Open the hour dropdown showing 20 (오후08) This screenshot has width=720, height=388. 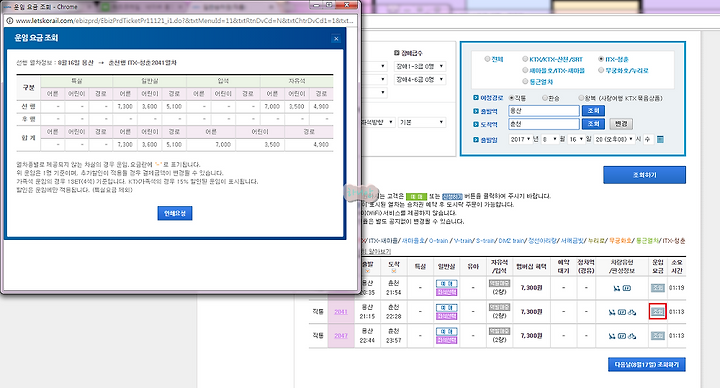pyautogui.click(x=613, y=139)
